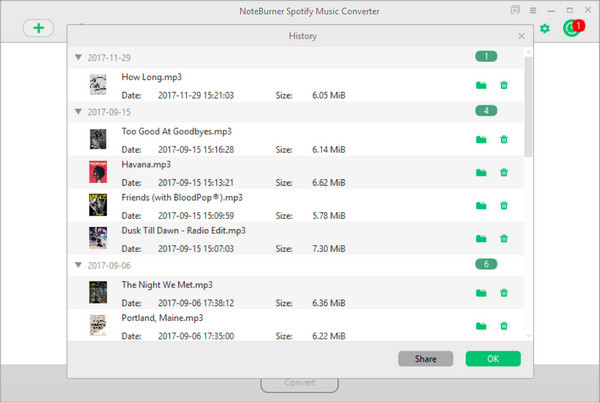
Task: Open history icon with red badge
Action: (573, 28)
